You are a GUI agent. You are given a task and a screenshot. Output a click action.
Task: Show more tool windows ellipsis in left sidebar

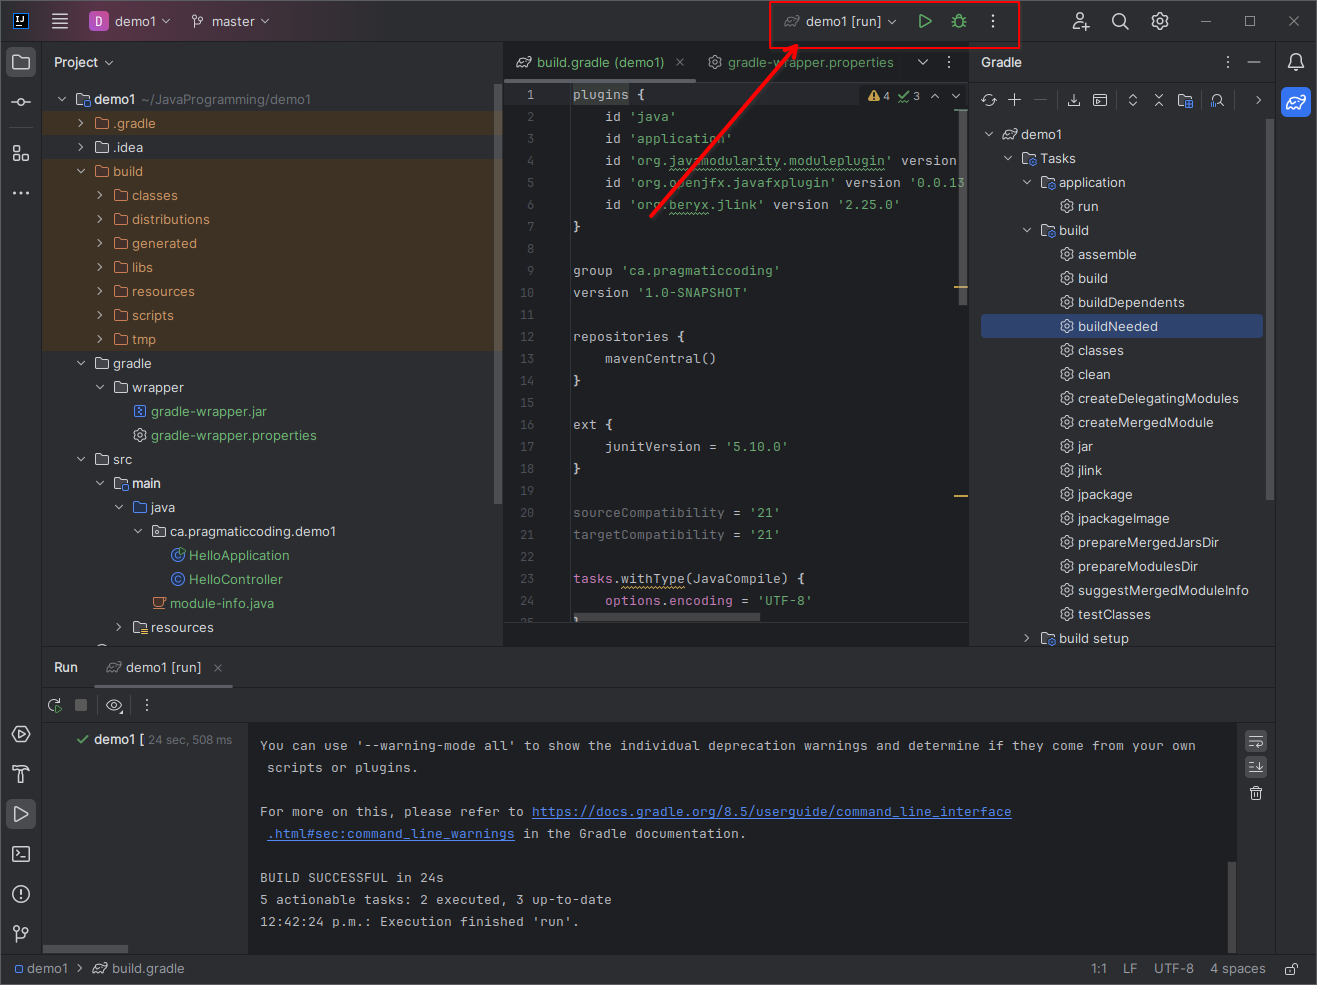click(21, 193)
